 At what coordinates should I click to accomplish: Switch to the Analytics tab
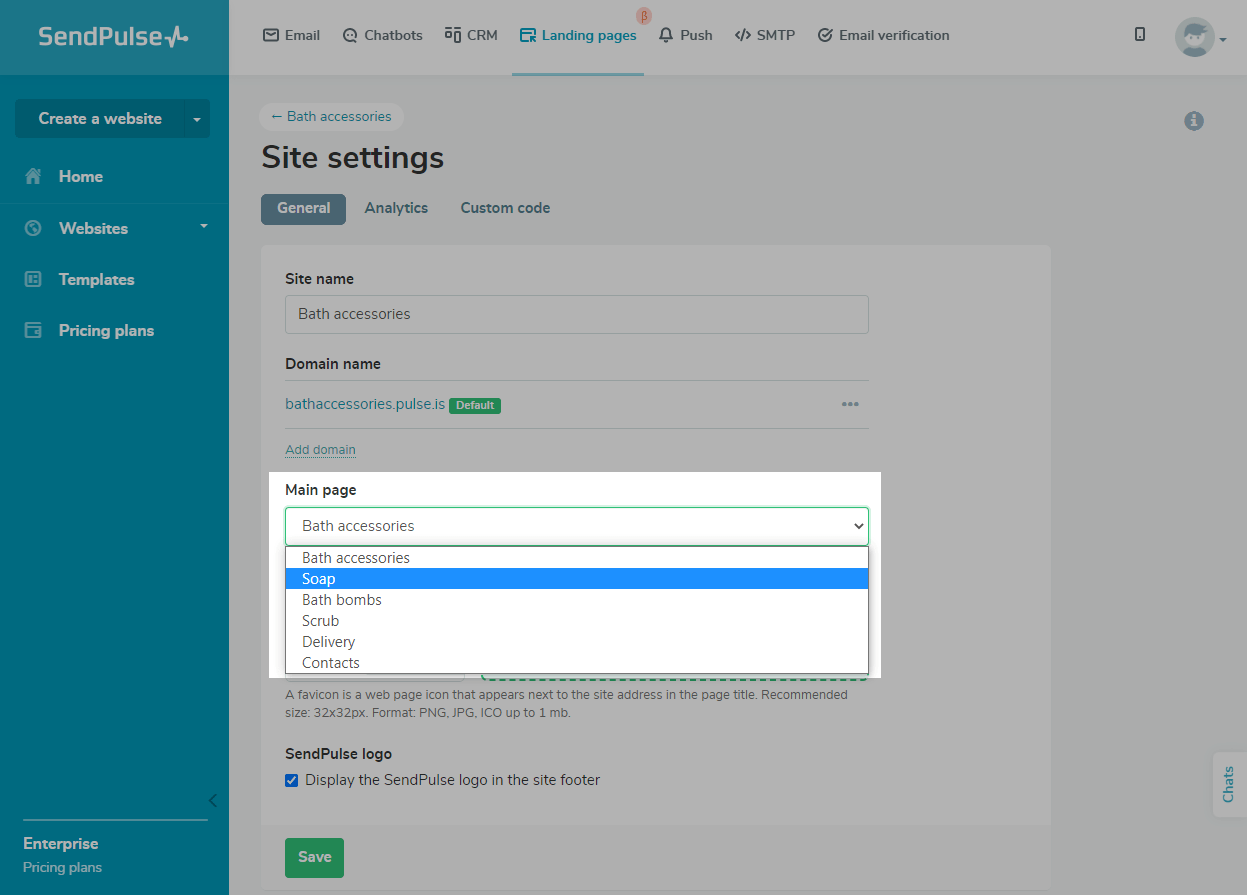(x=396, y=208)
